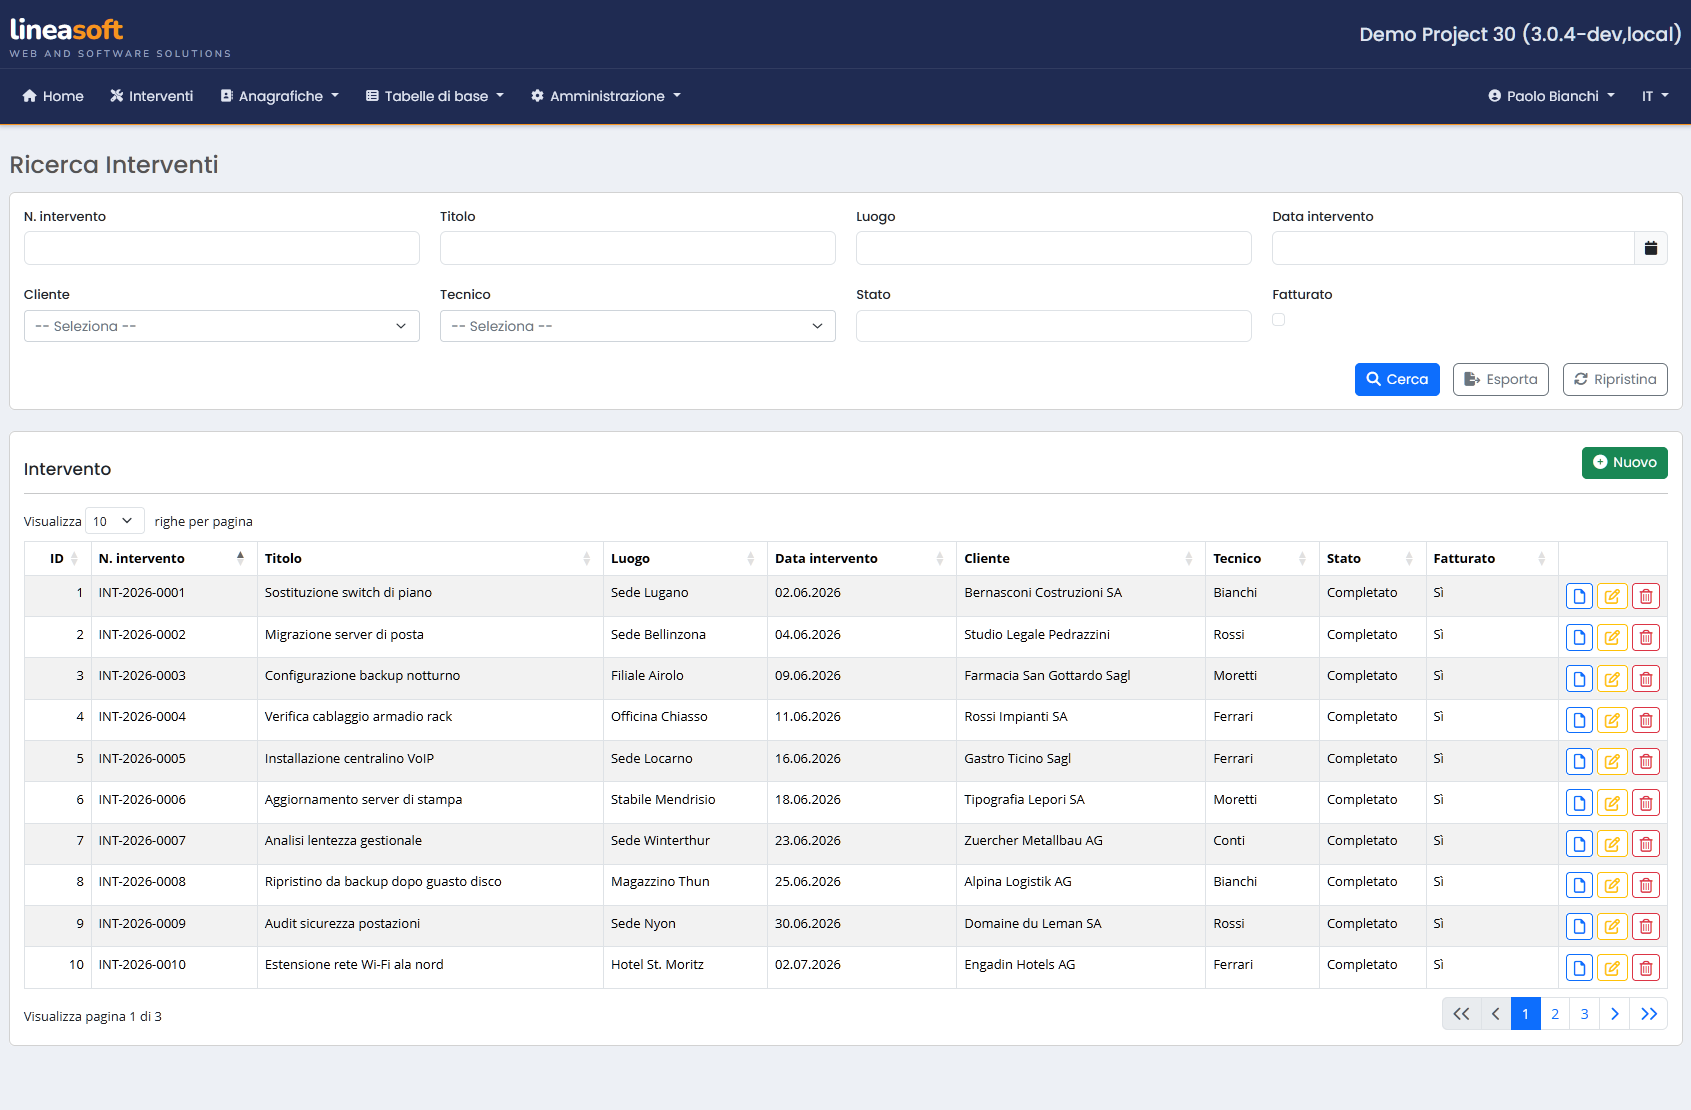This screenshot has width=1691, height=1110.
Task: Delete row INT-2026-0002
Action: pyautogui.click(x=1646, y=638)
